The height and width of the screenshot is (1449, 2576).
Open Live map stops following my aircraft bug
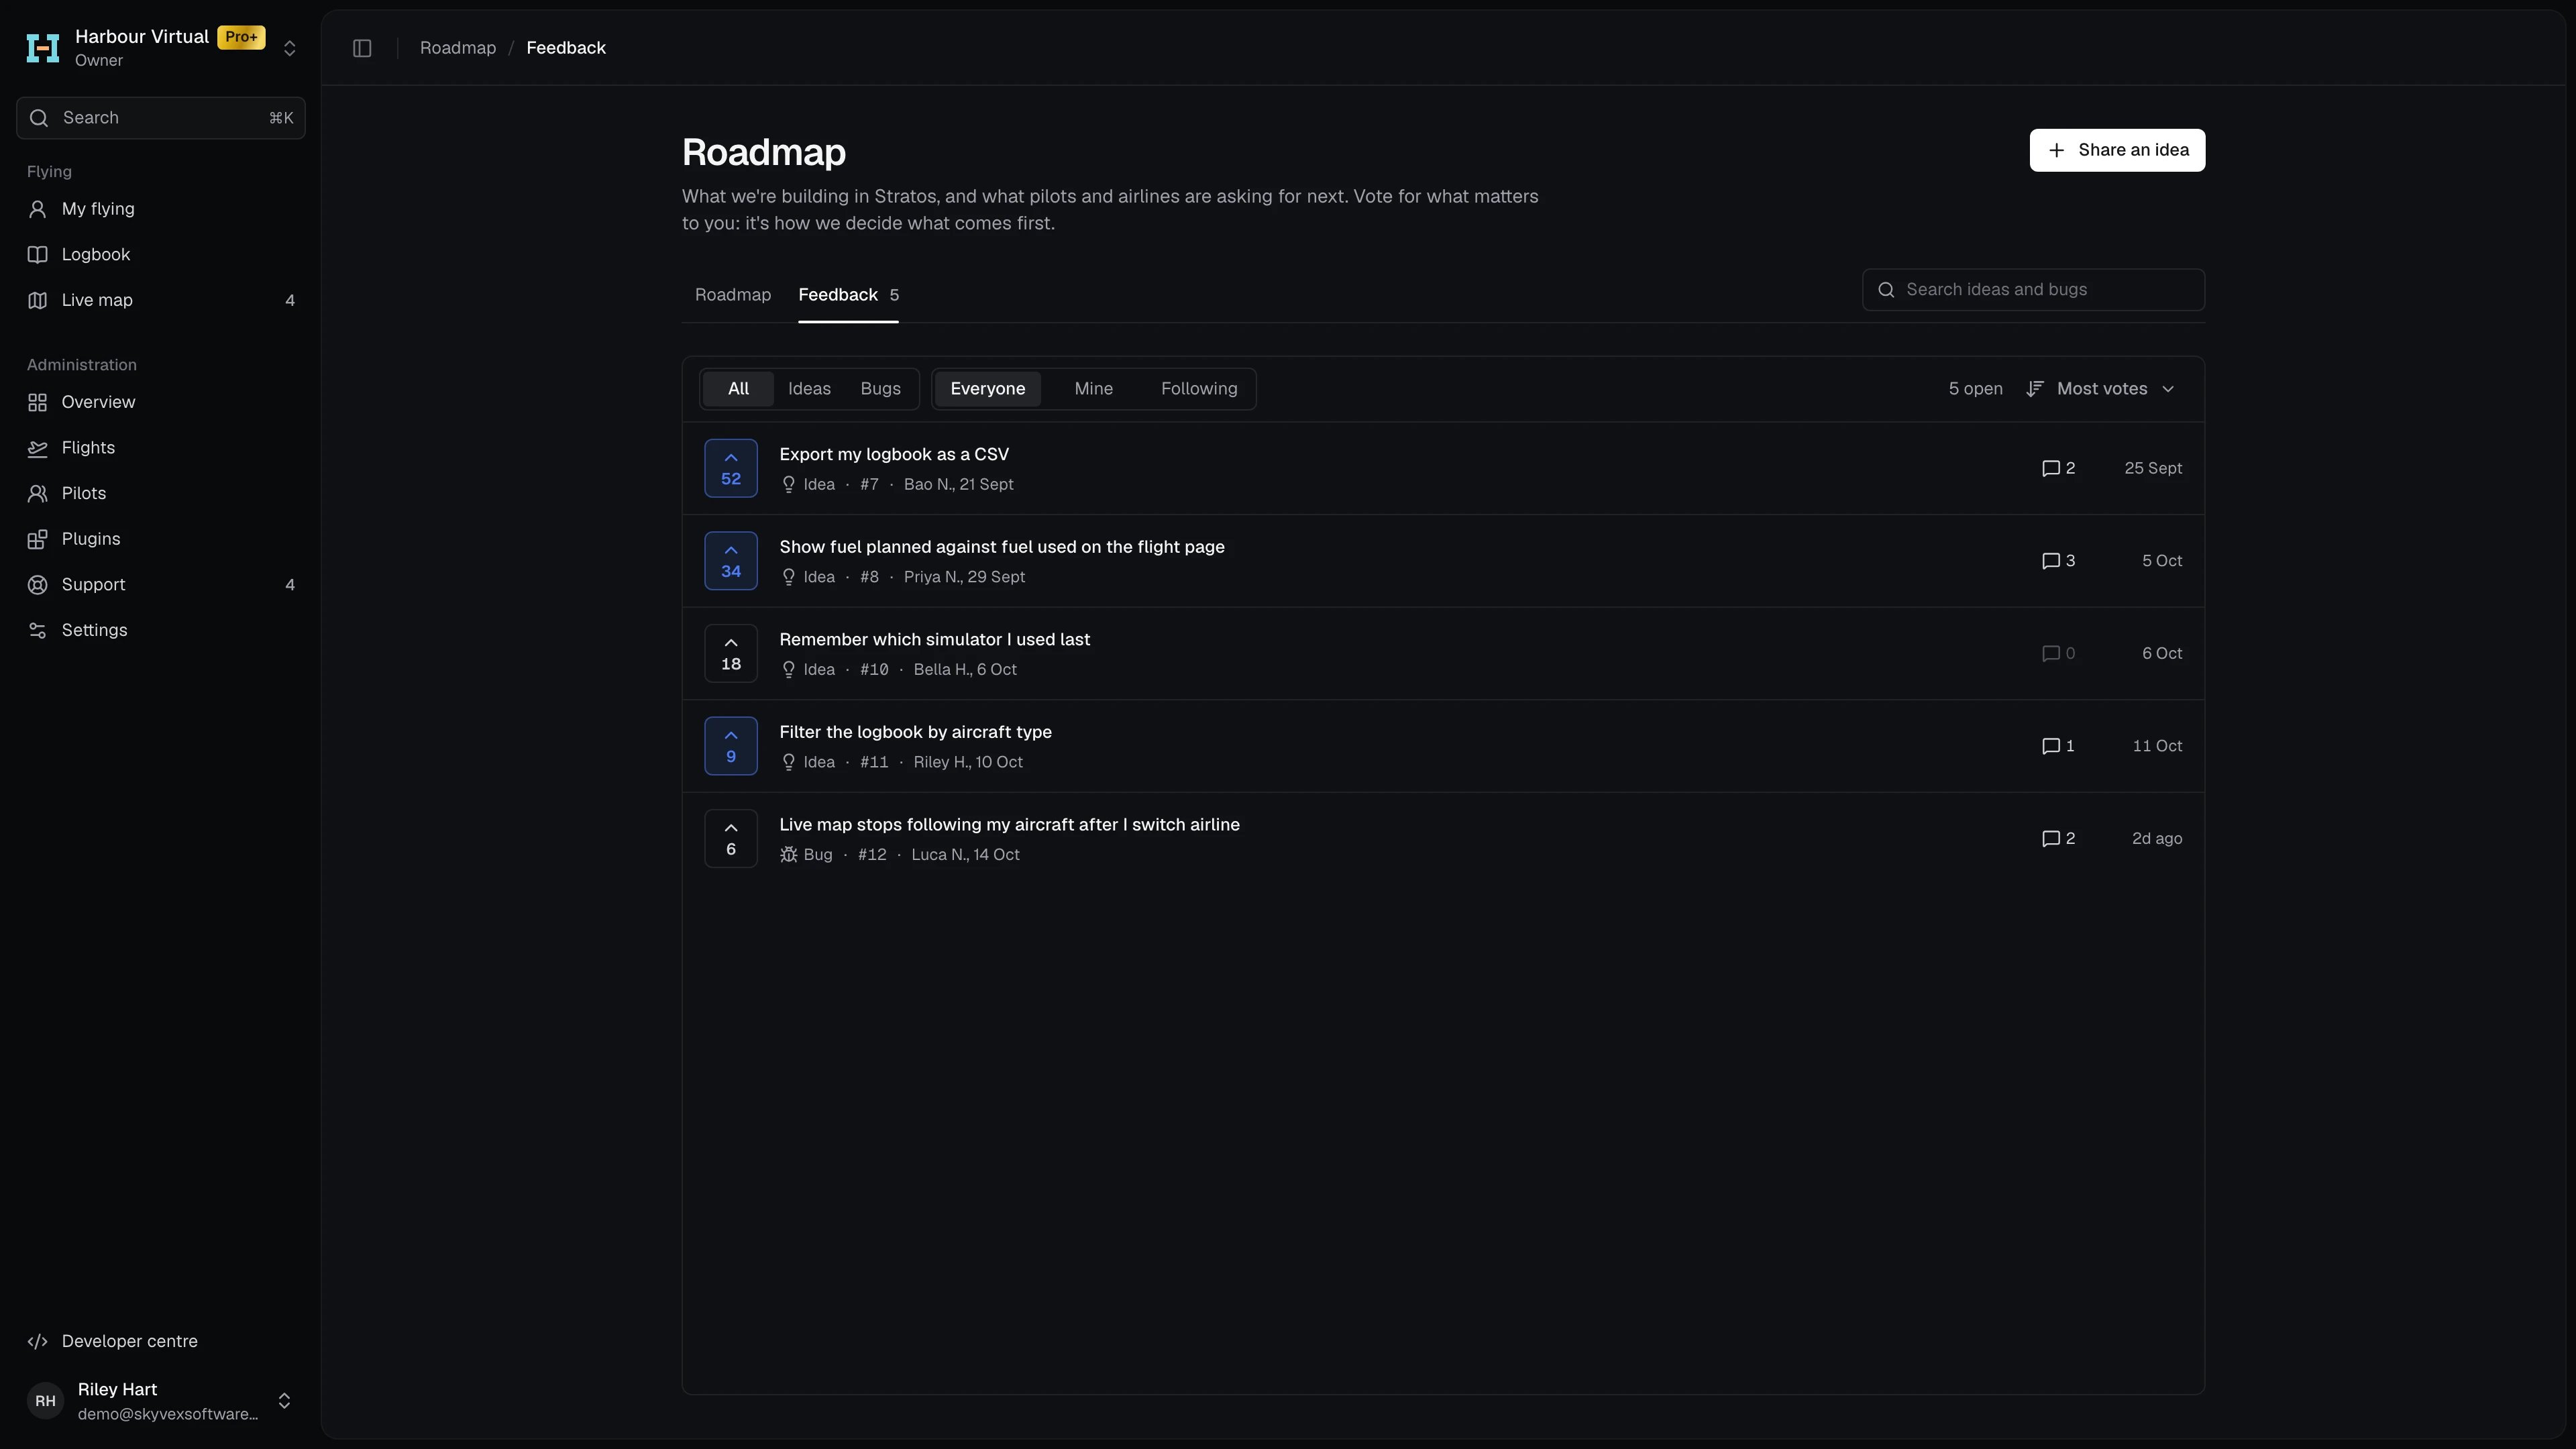(1009, 825)
